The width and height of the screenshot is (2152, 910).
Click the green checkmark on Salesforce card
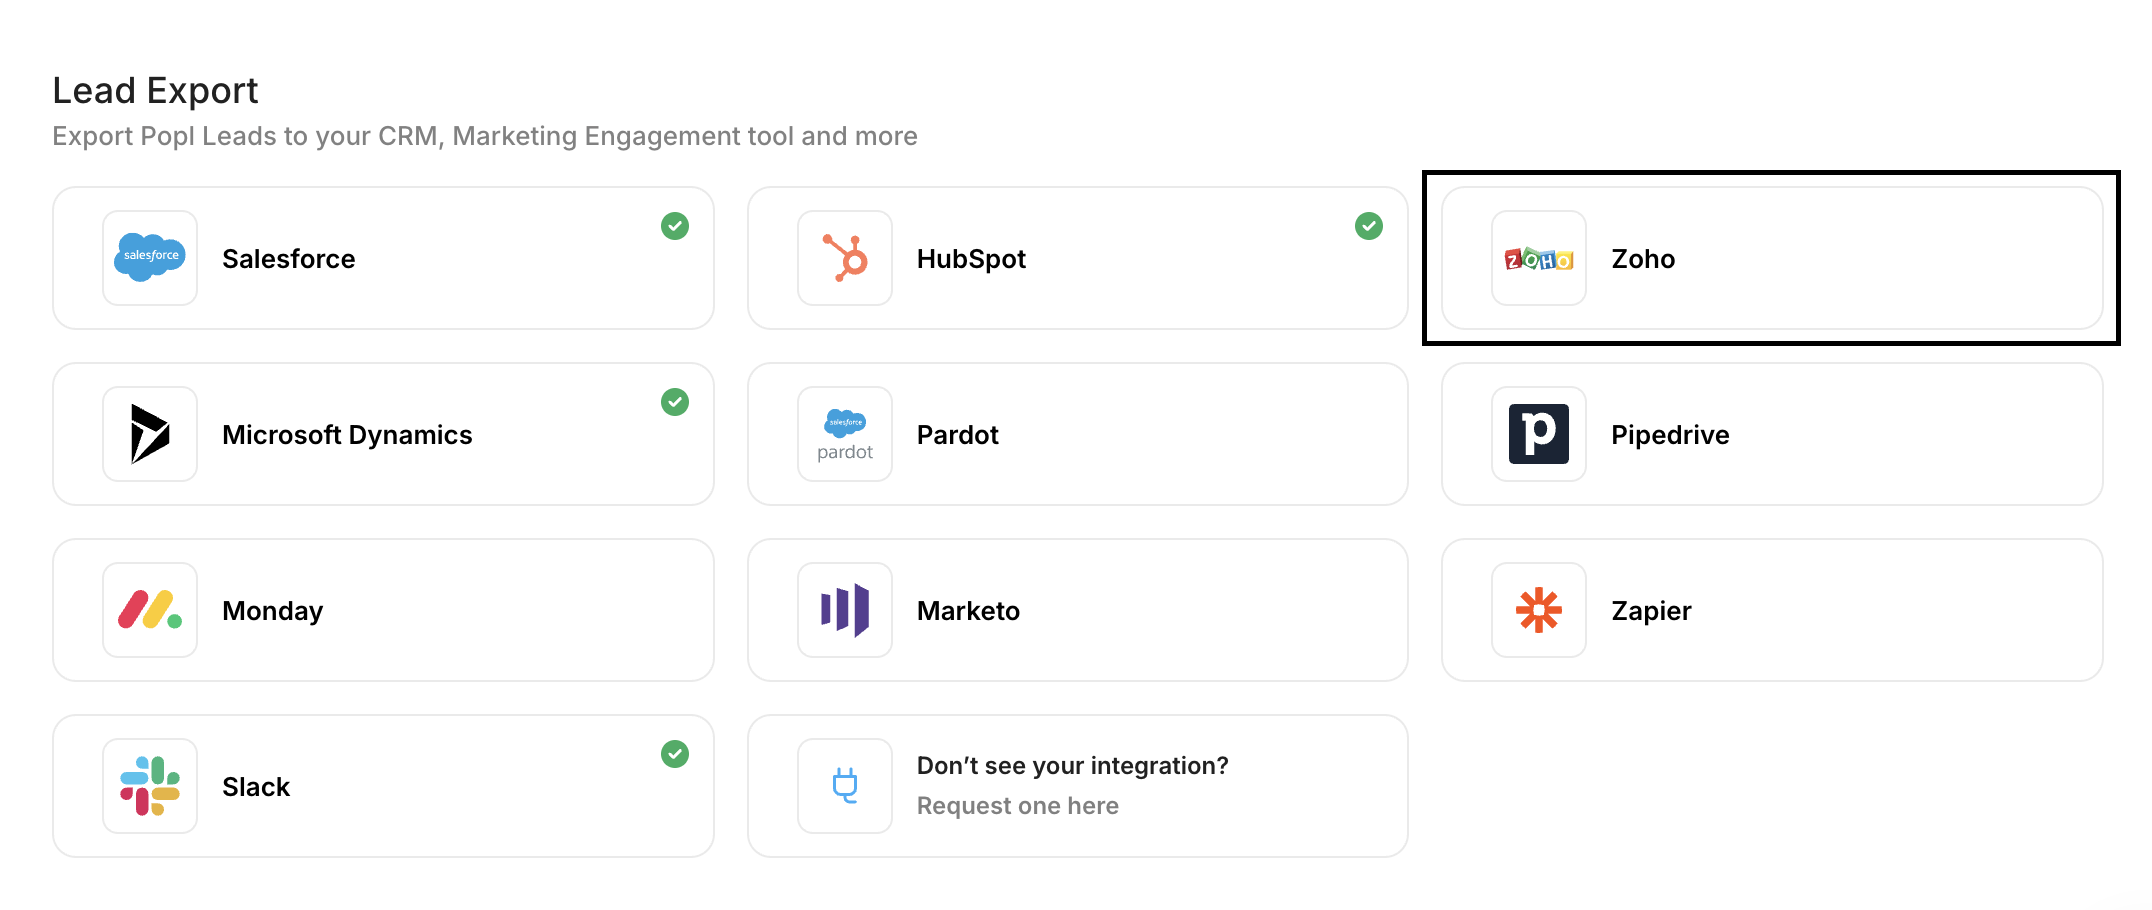point(675,226)
